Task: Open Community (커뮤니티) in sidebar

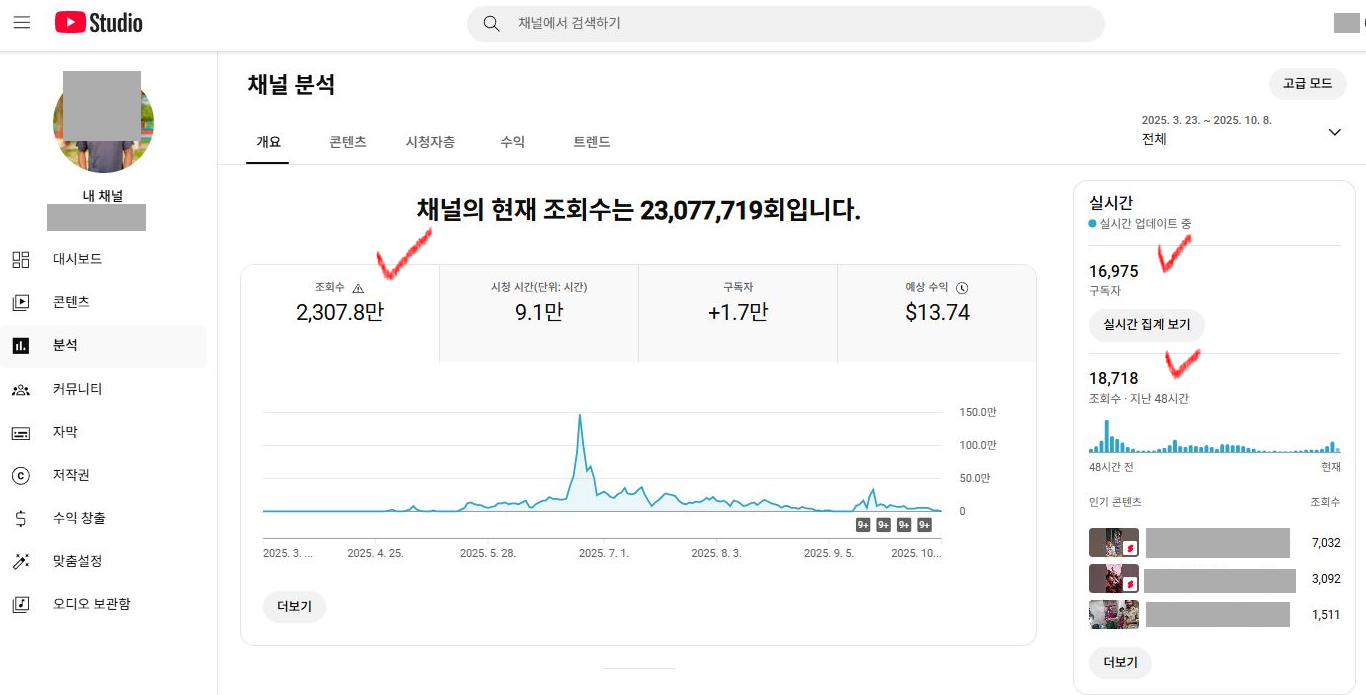Action: point(77,389)
